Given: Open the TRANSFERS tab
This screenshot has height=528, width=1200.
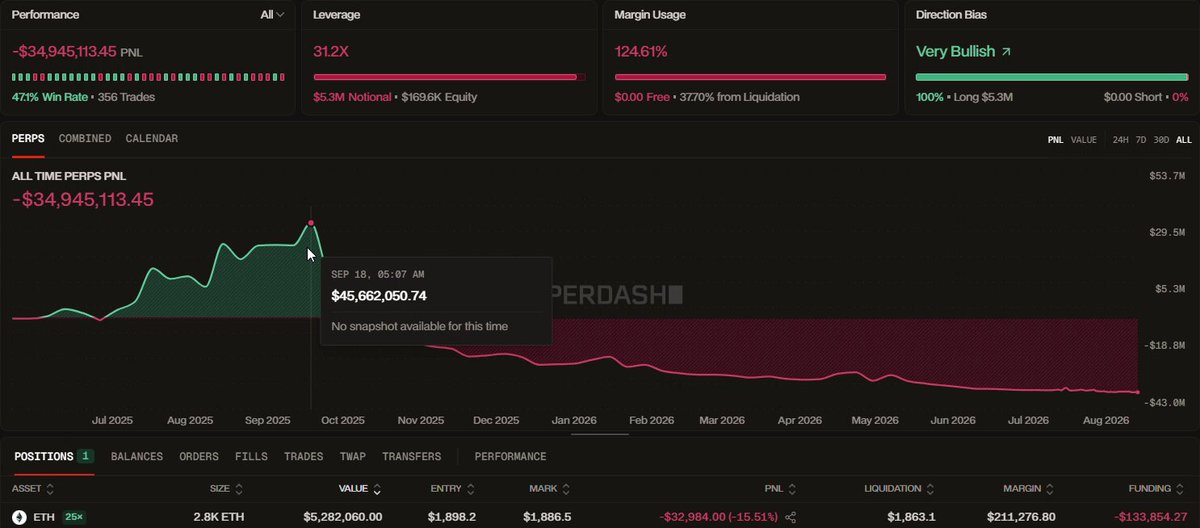Looking at the screenshot, I should (411, 456).
